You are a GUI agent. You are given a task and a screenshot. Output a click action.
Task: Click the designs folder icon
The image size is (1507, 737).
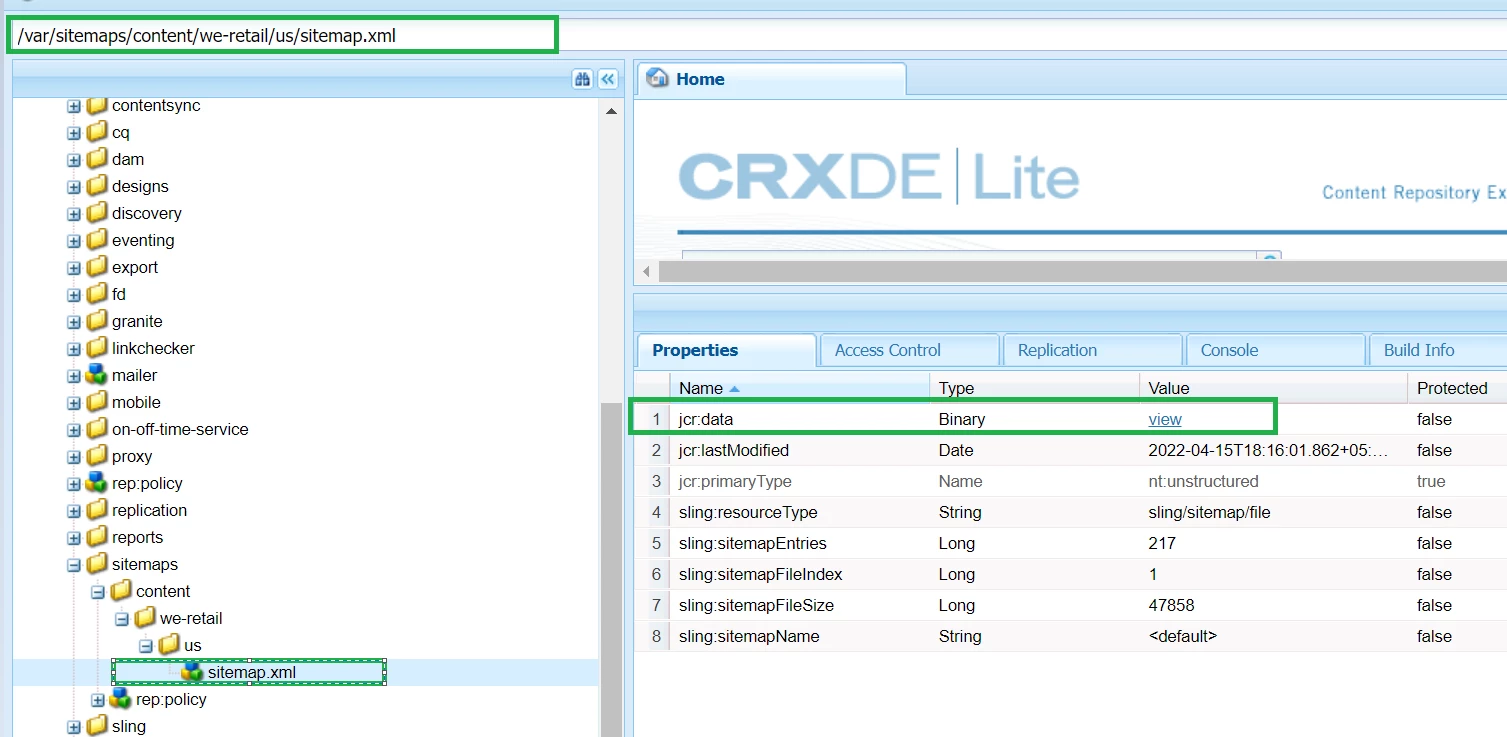click(96, 186)
